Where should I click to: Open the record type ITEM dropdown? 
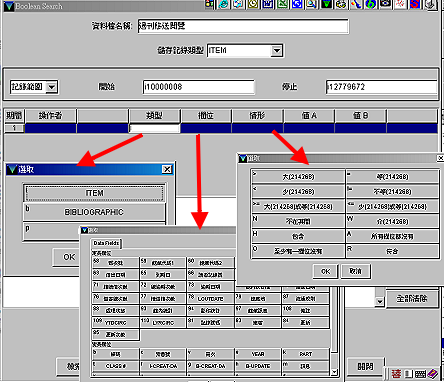[x=277, y=51]
